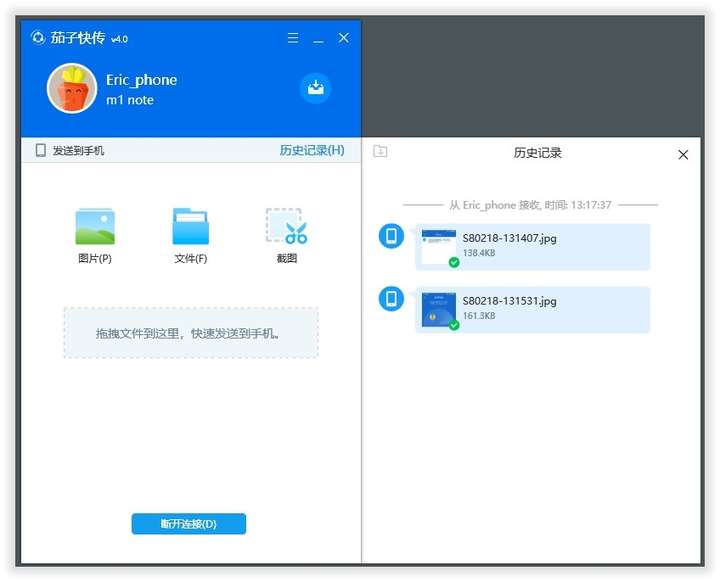This screenshot has height=582, width=720.
Task: Open 历史记录(H) link
Action: click(x=312, y=150)
